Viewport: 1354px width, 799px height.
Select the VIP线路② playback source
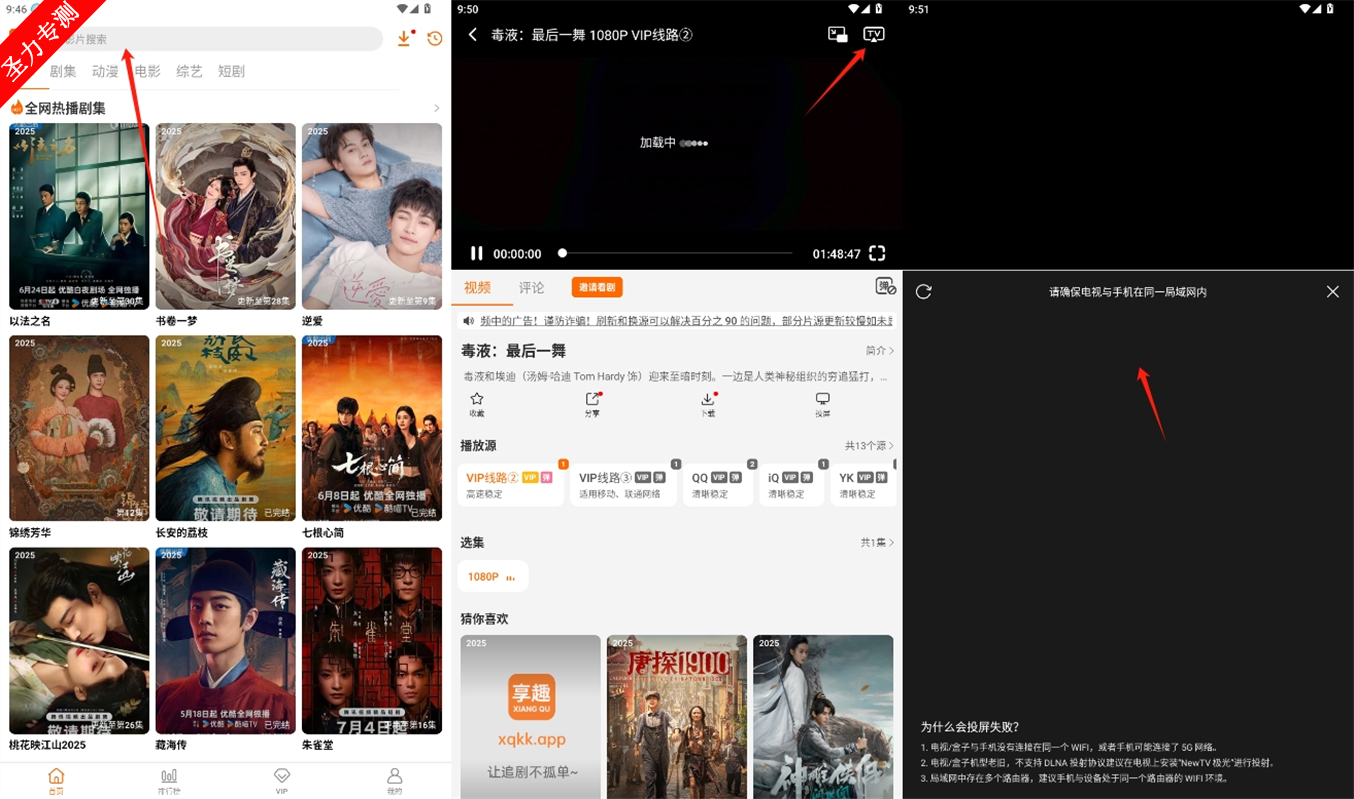click(x=511, y=484)
